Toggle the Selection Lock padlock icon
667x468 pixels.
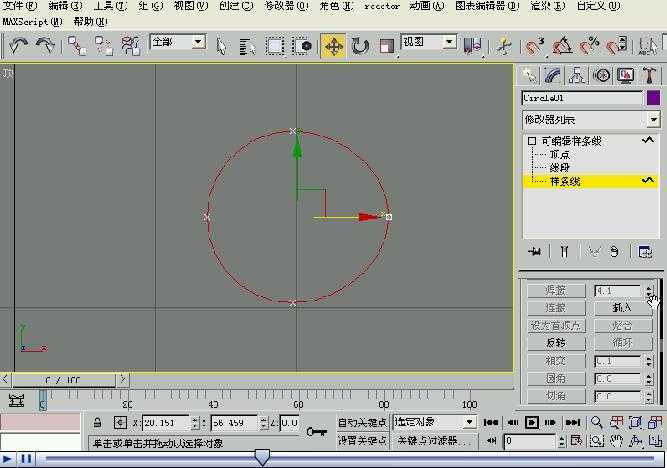[97, 422]
